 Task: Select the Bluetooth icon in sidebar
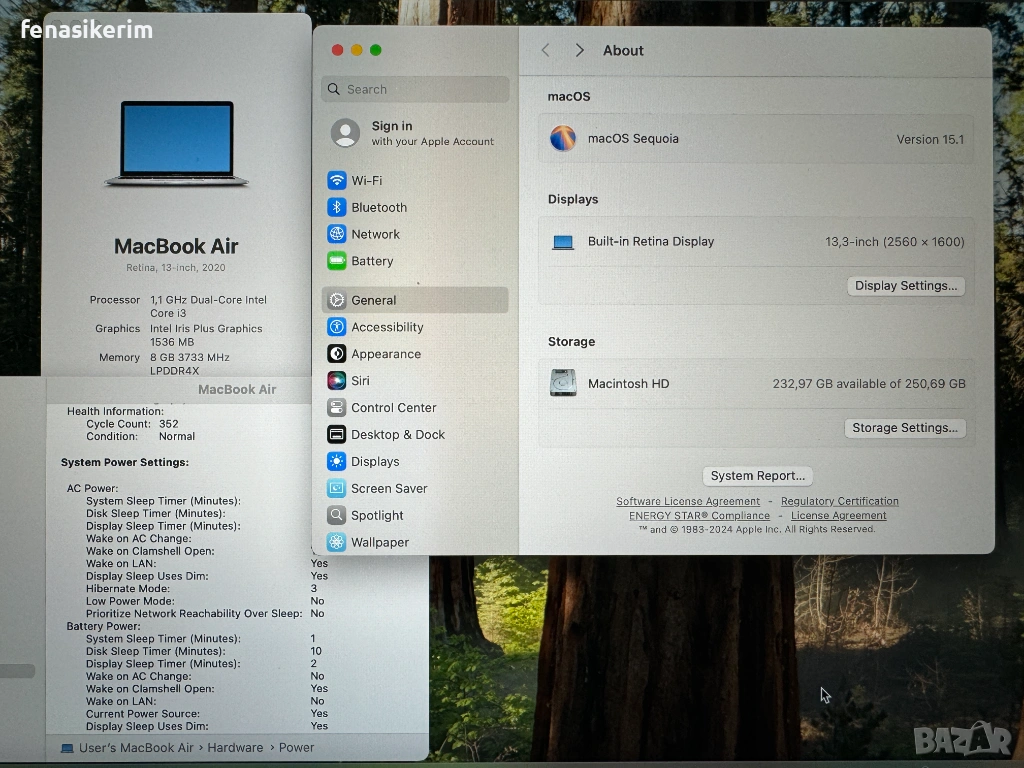[337, 208]
